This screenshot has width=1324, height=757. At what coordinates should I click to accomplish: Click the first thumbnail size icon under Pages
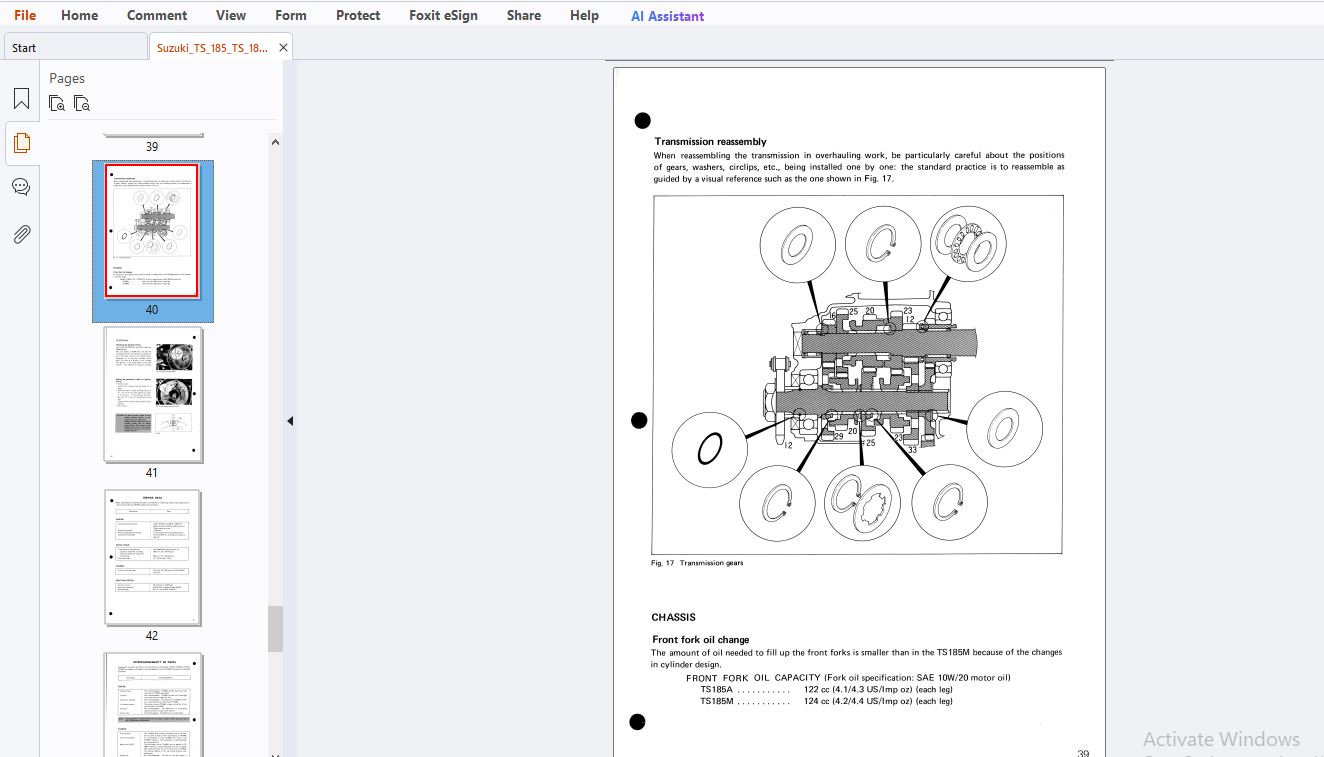(57, 103)
